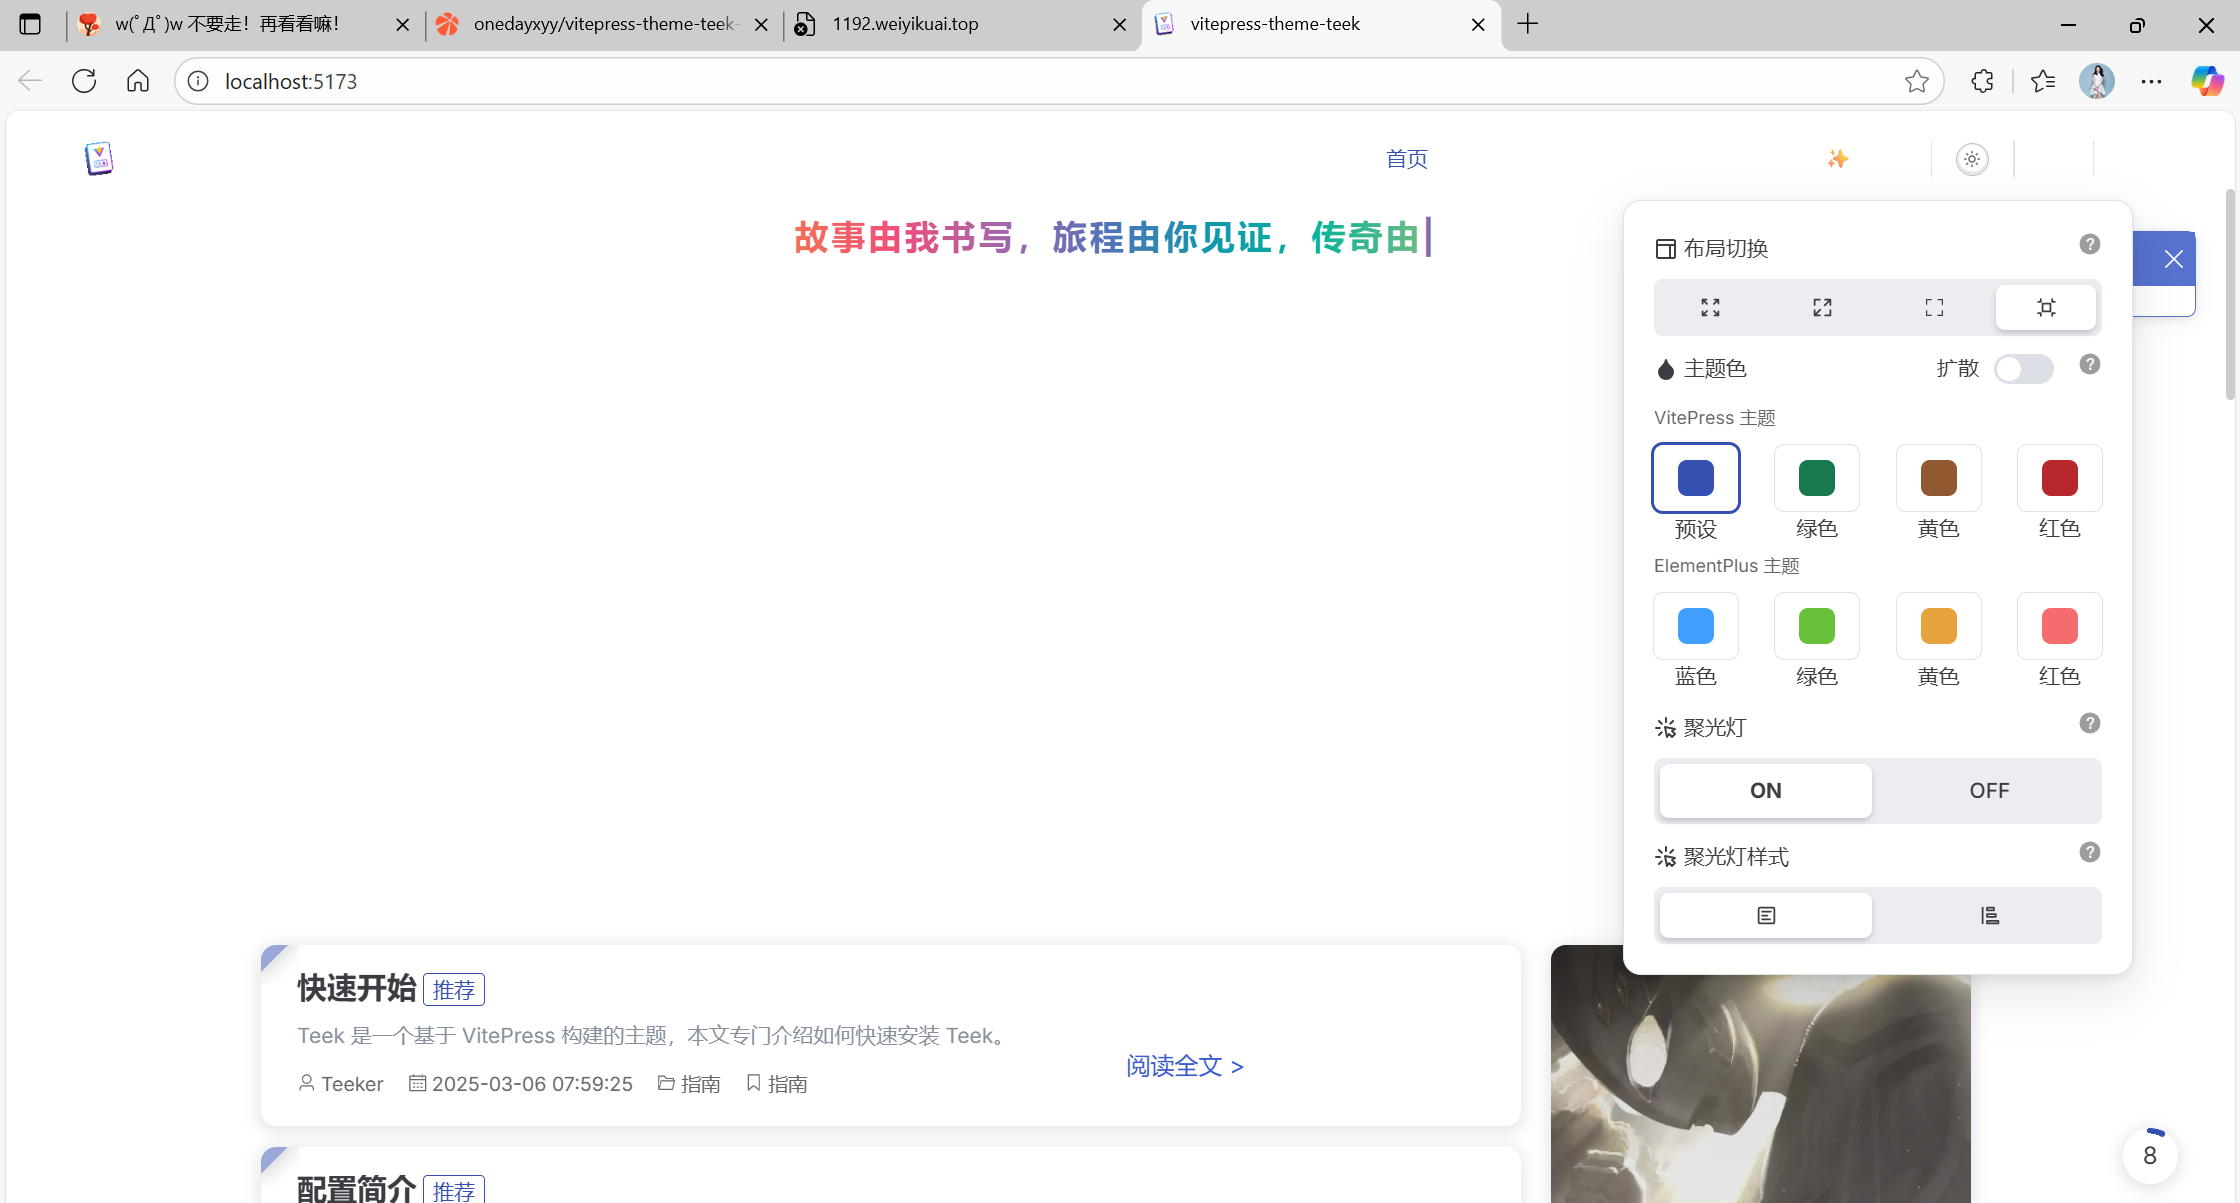Turn spotlight ON
Screen dimensions: 2240x1203
point(1765,791)
